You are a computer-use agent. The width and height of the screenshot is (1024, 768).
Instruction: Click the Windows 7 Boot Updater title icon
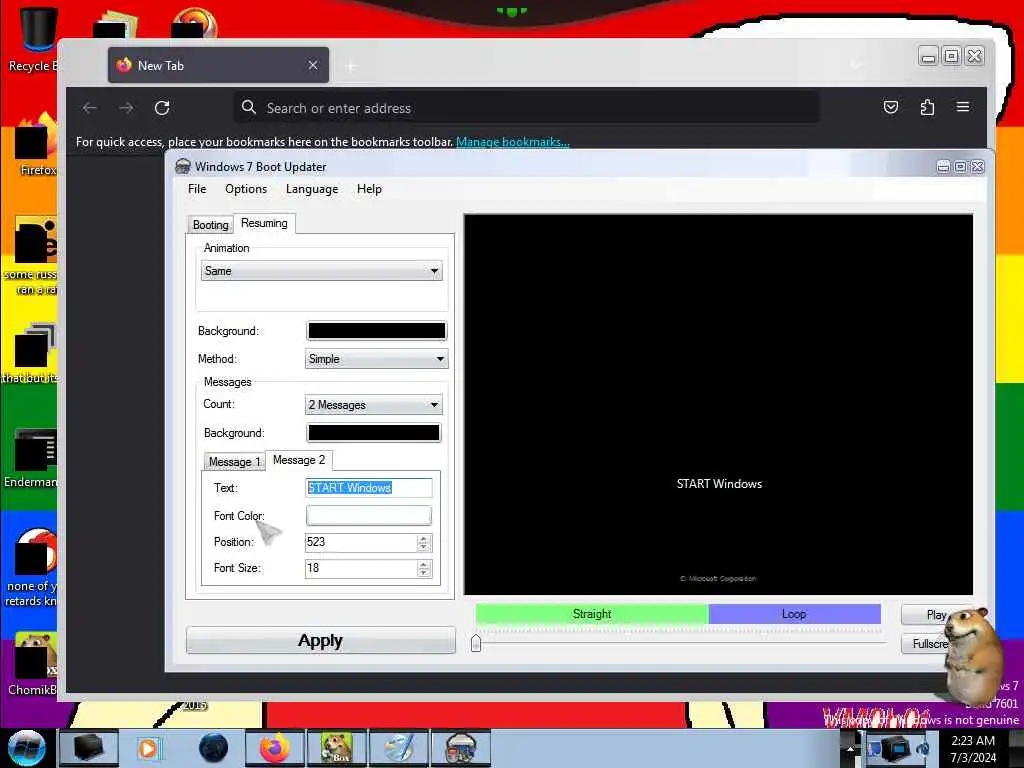(183, 167)
